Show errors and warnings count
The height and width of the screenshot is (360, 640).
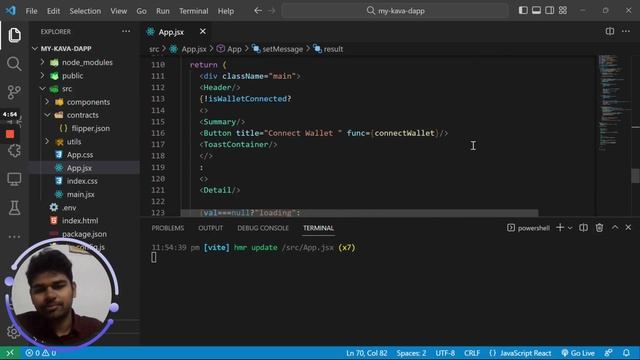point(41,353)
